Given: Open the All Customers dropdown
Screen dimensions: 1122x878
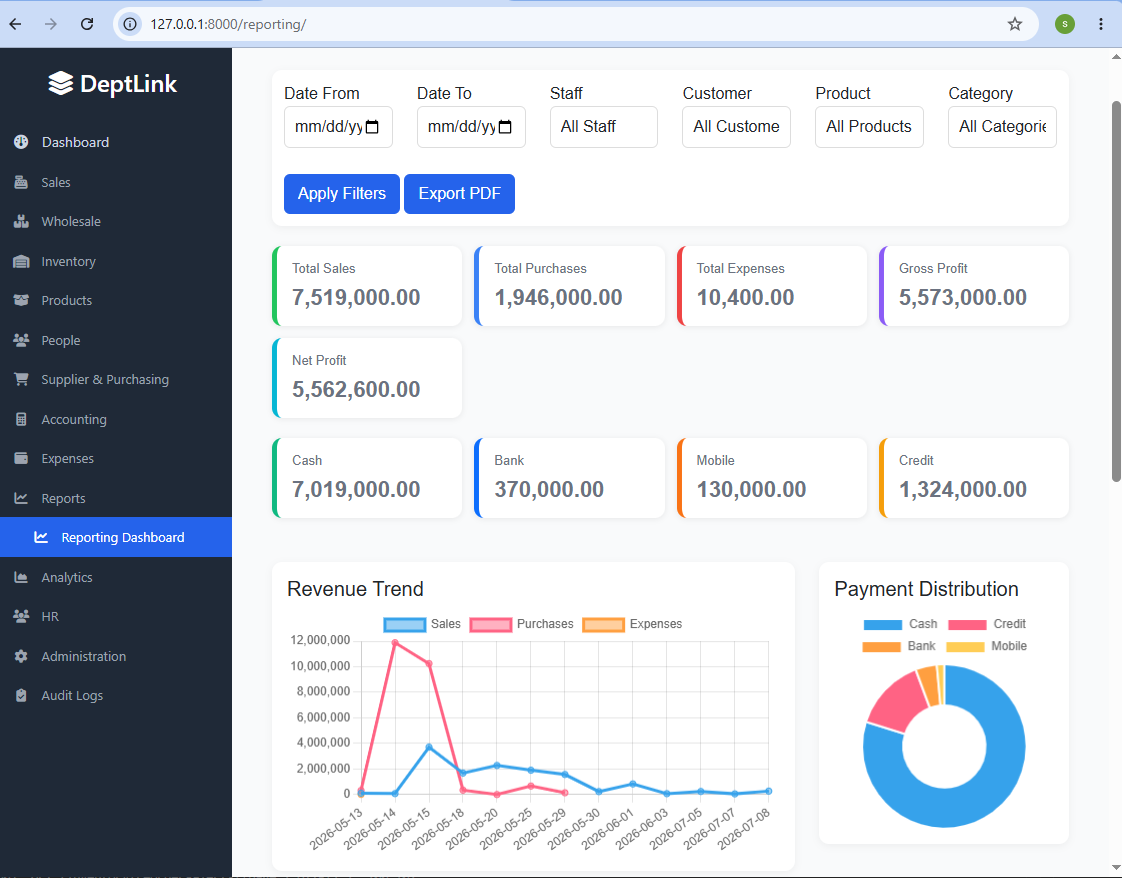Looking at the screenshot, I should pyautogui.click(x=736, y=127).
